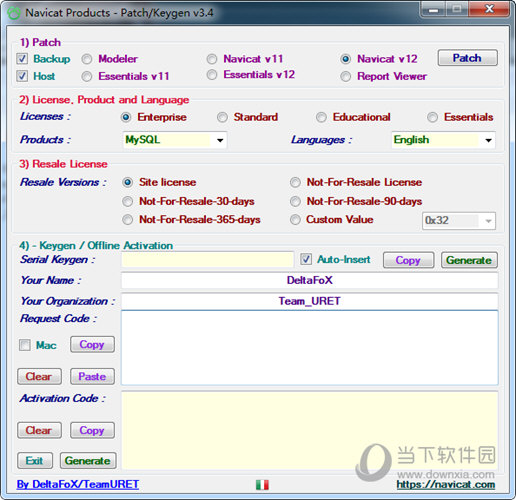Image resolution: width=516 pixels, height=500 pixels.
Task: Open the 0x32 custom value dropdown
Action: tap(459, 221)
